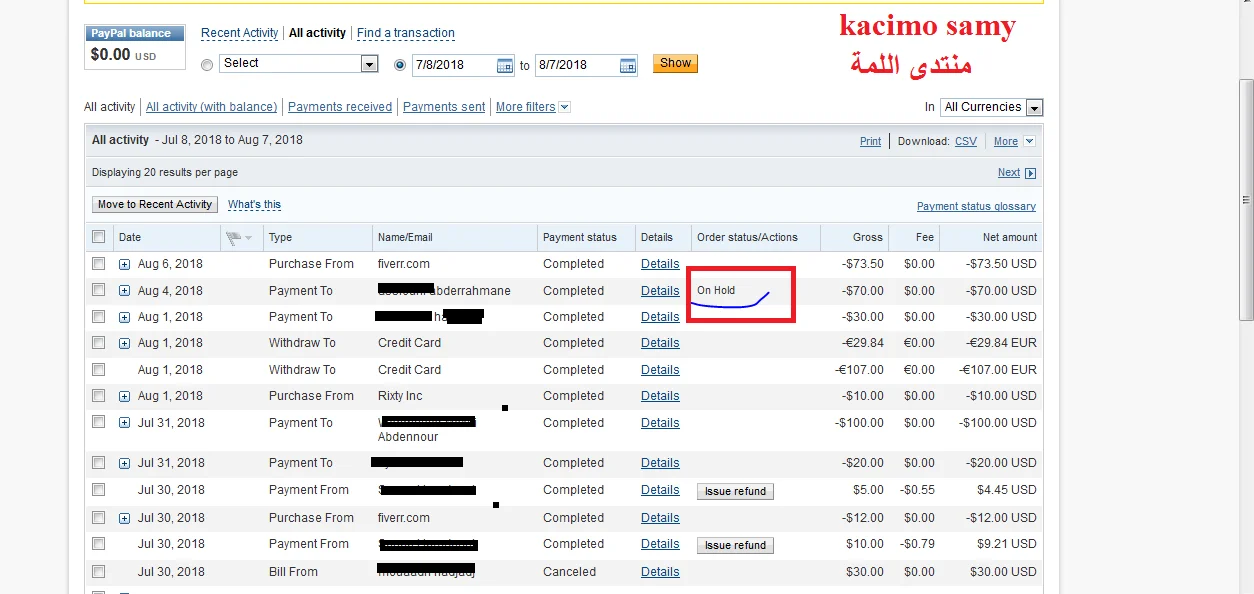Expand the More filters dropdown
The height and width of the screenshot is (594, 1254).
pyautogui.click(x=564, y=107)
